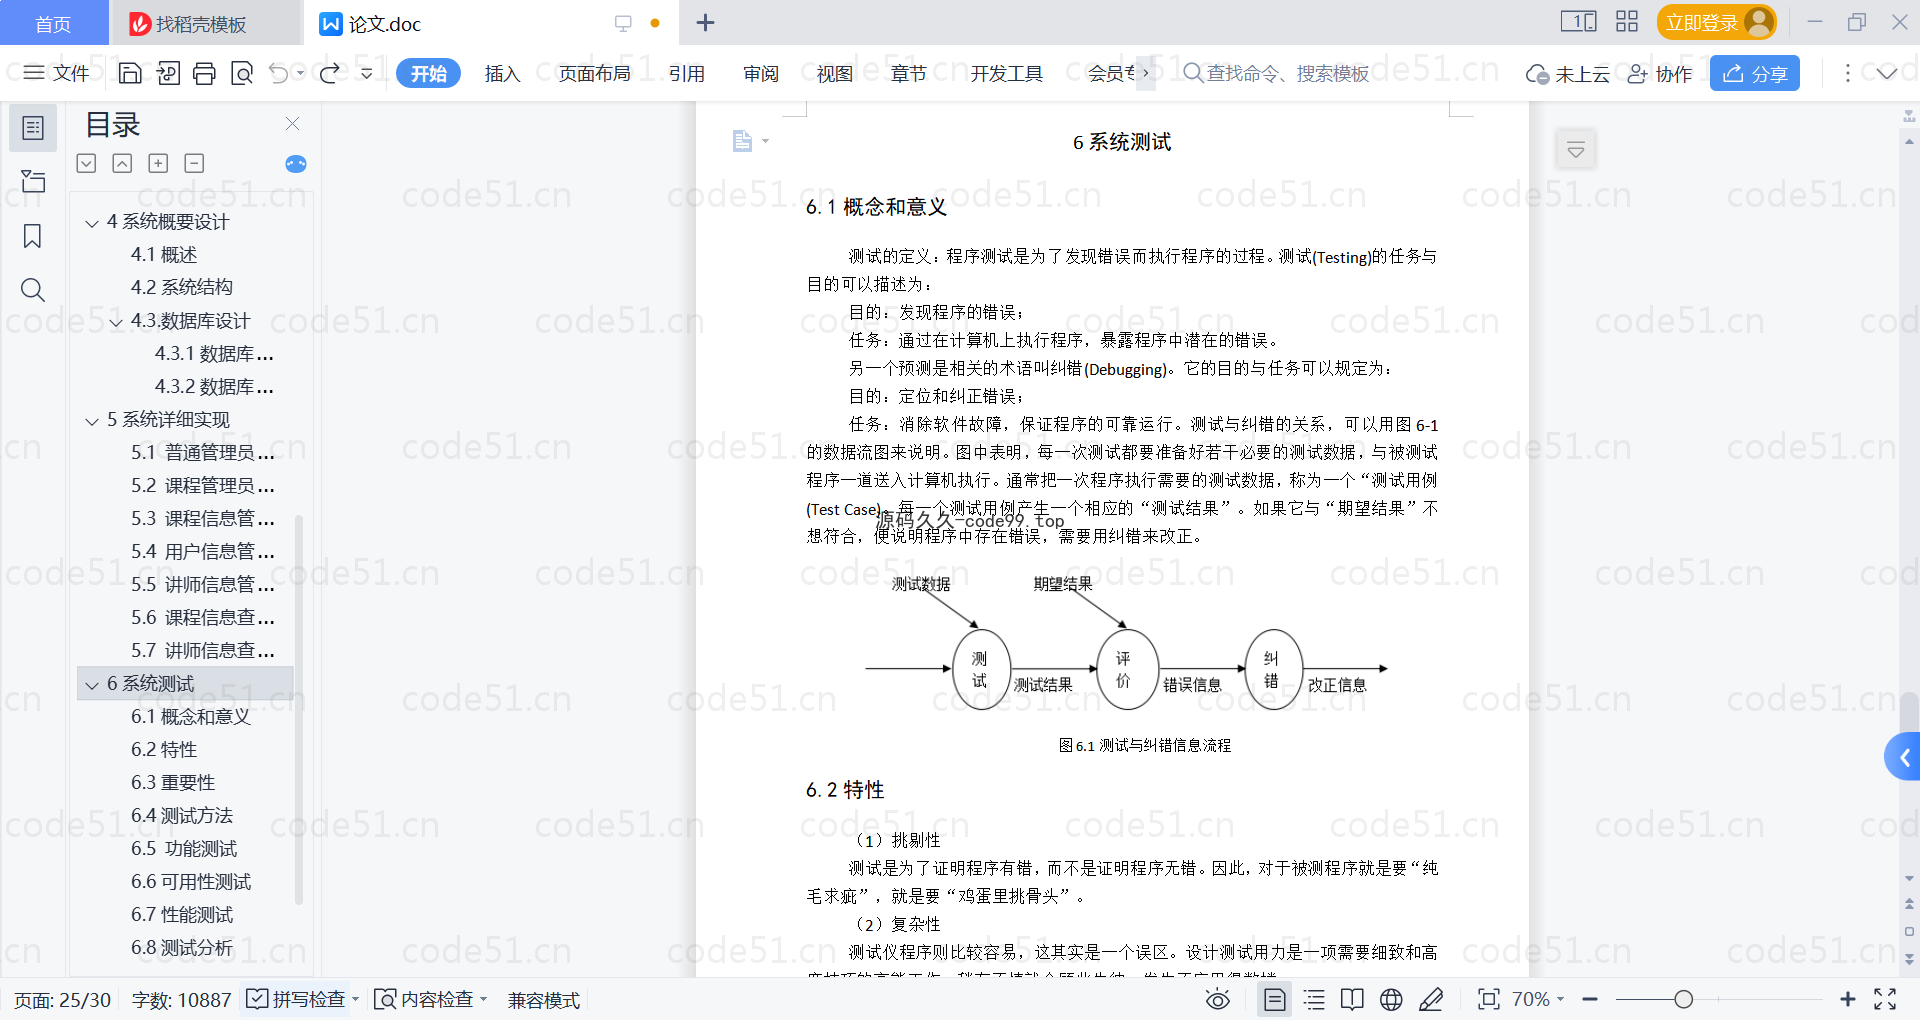Screen dimensions: 1920x1020
Task: Click the collapse panel icon at right of page
Action: (x=1576, y=150)
